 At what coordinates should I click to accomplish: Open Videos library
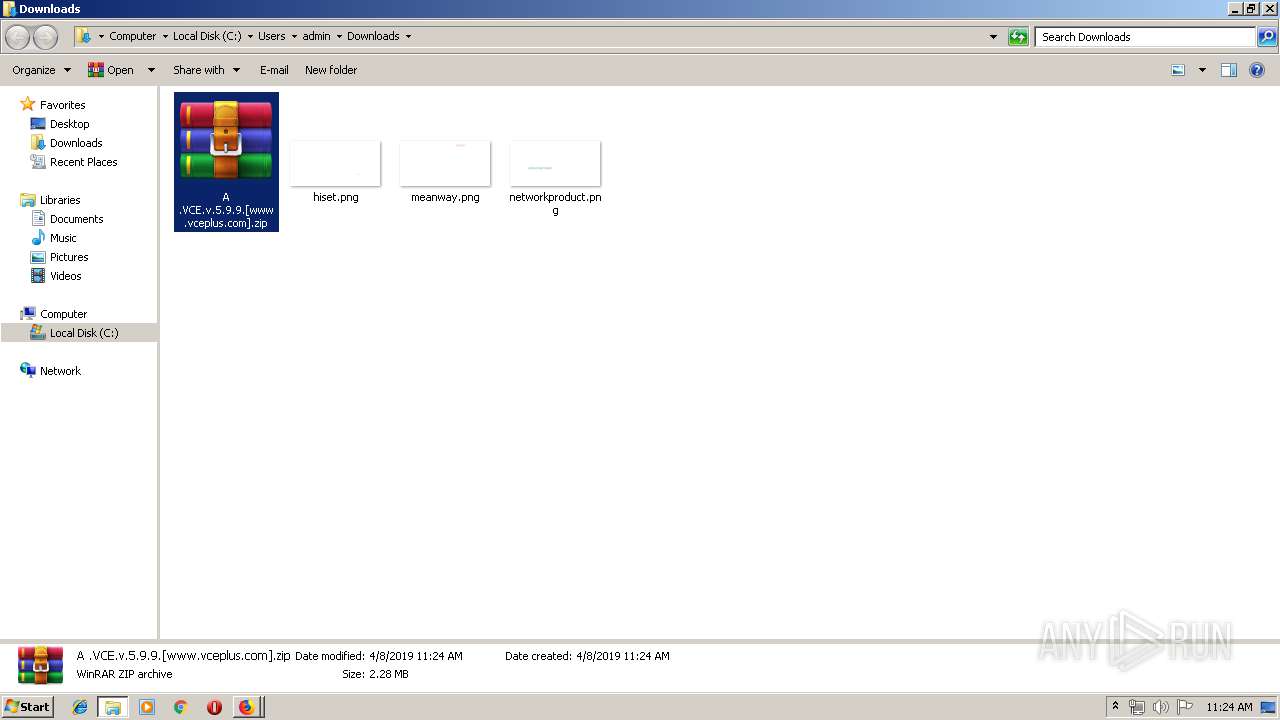(65, 276)
